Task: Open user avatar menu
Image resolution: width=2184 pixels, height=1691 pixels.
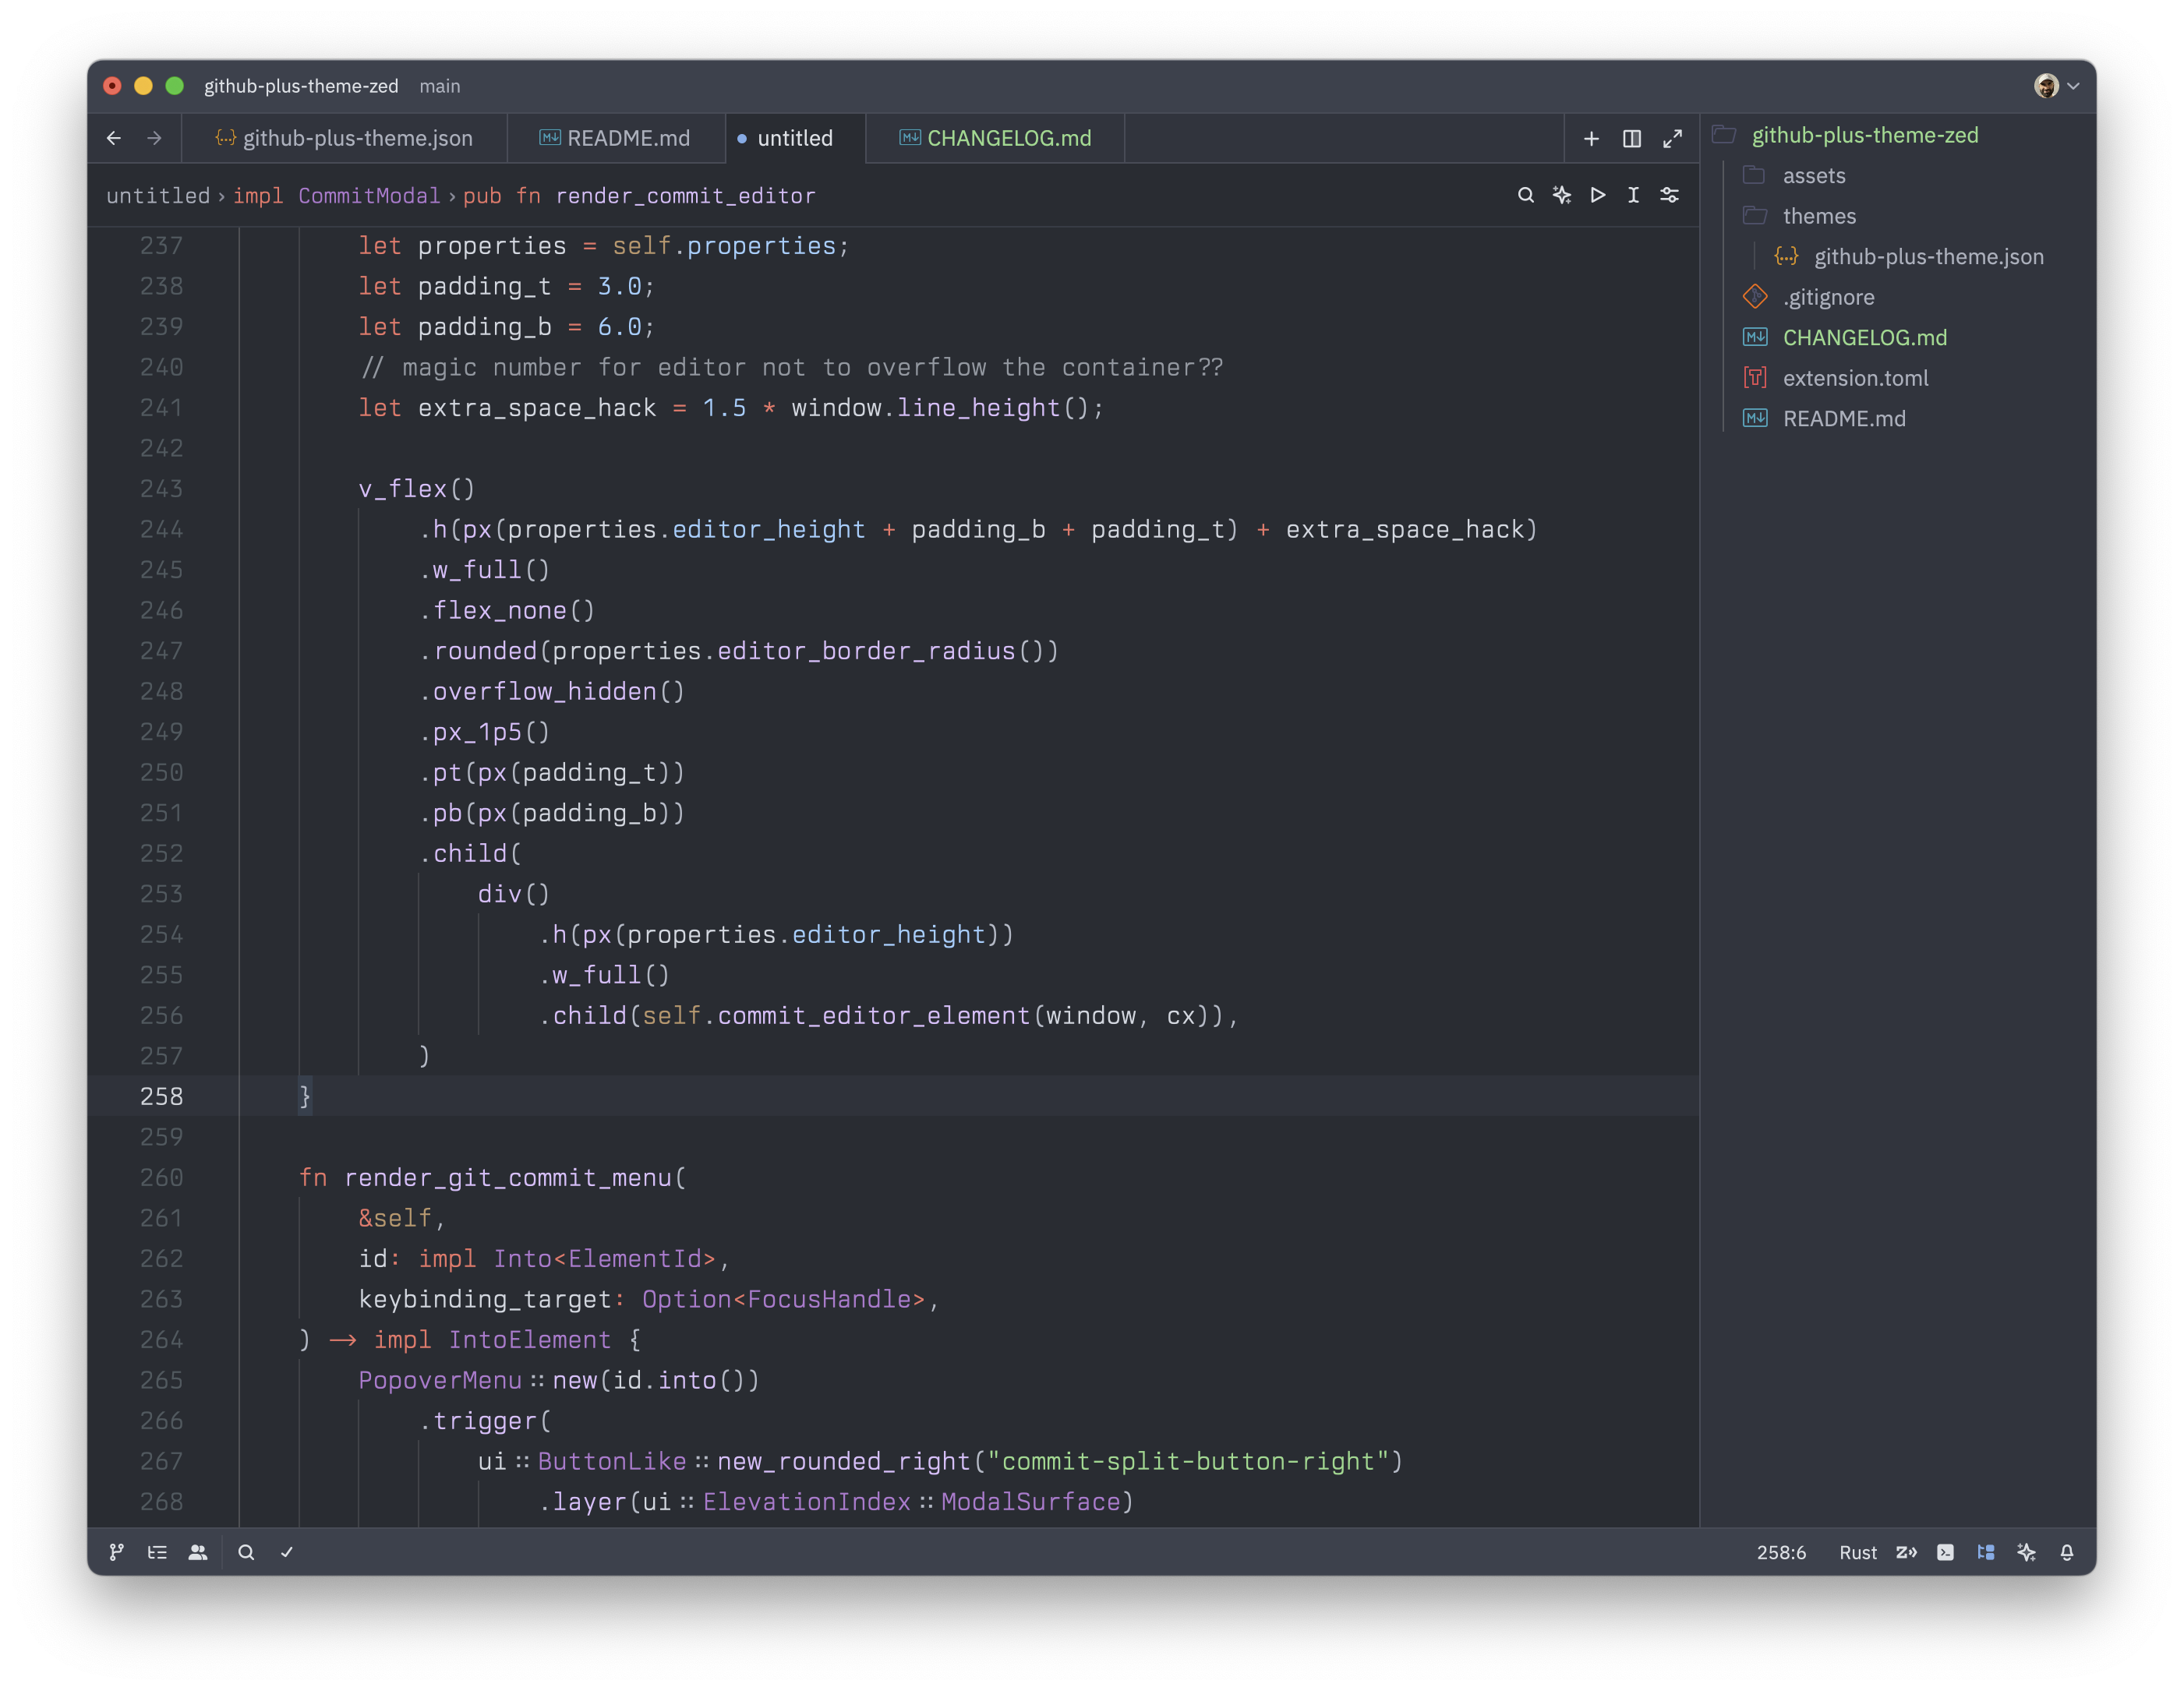Action: 2056,86
